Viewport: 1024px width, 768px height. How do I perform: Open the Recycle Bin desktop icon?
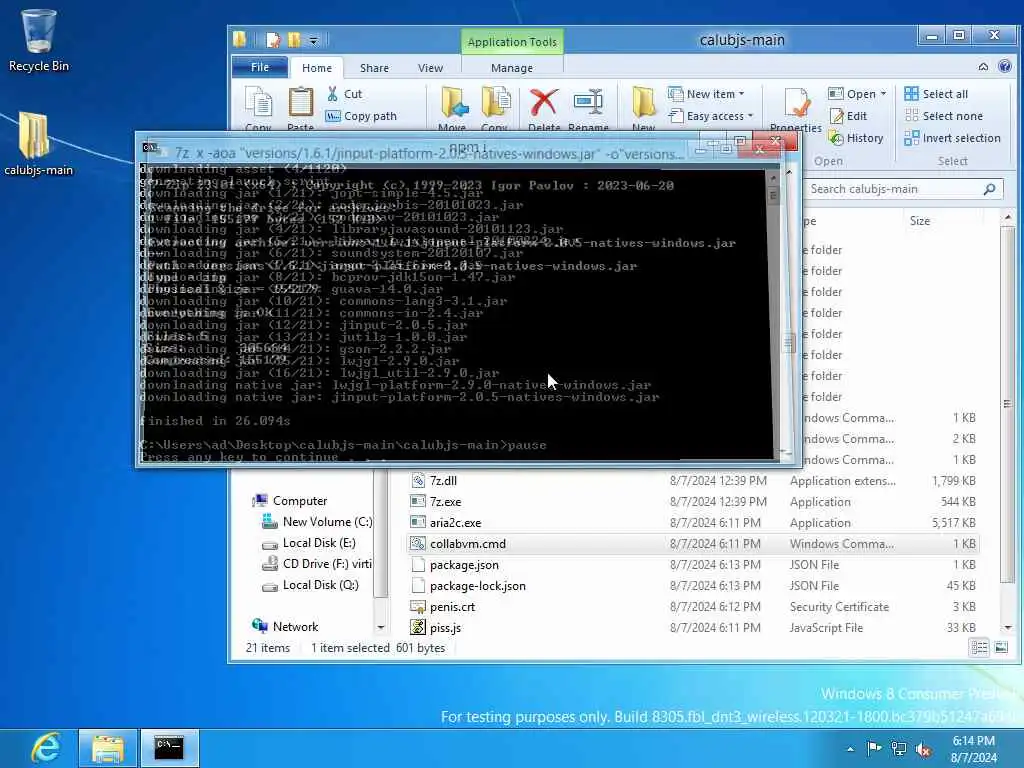click(39, 39)
